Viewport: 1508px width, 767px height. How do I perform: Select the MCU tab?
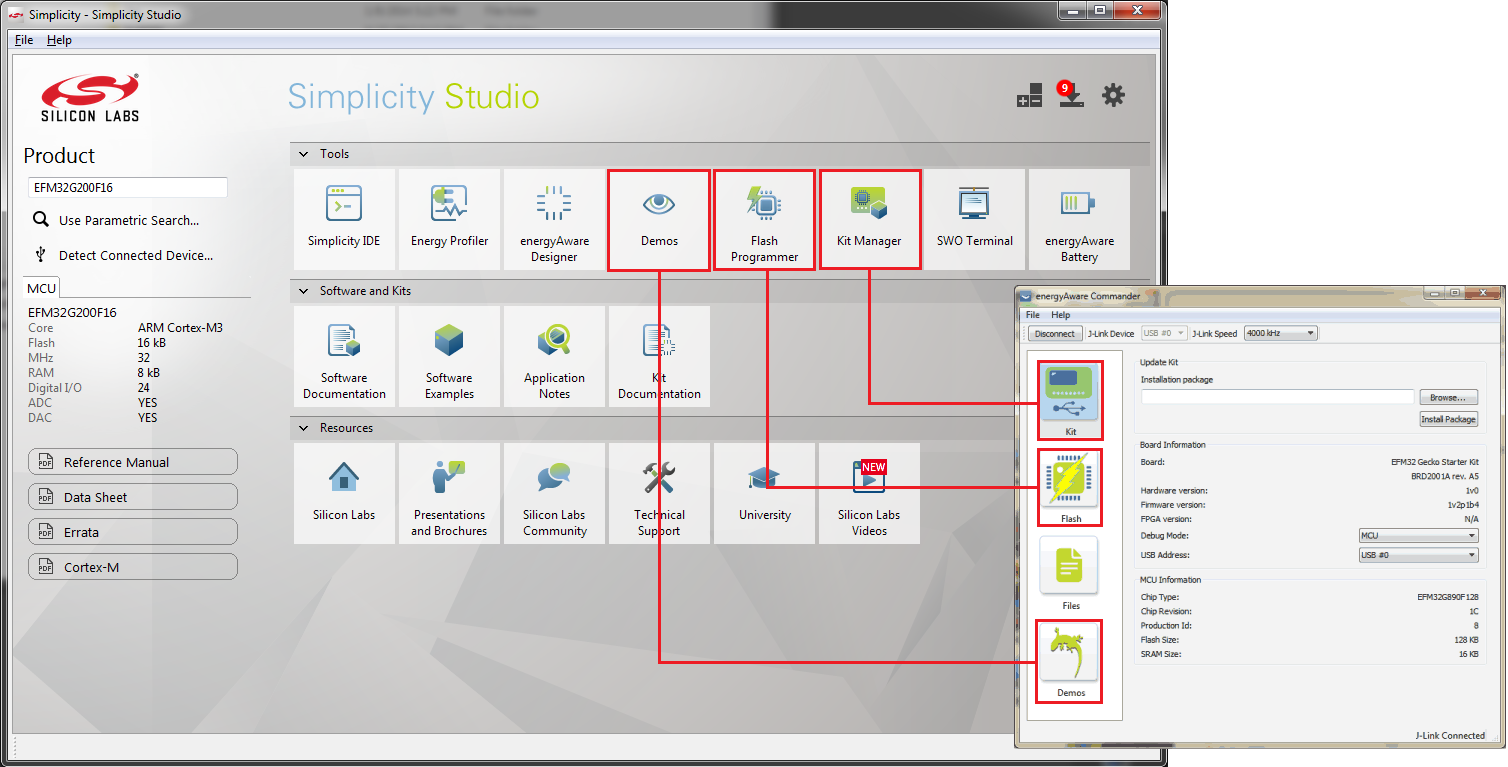(x=42, y=288)
